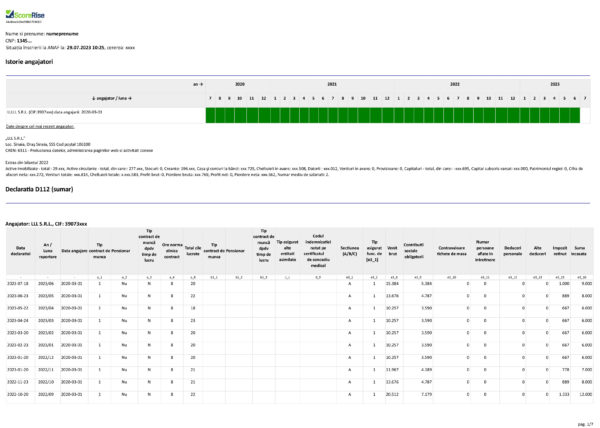The width and height of the screenshot is (600, 428).
Task: Click the CNP 1345 line
Action: (x=19, y=41)
